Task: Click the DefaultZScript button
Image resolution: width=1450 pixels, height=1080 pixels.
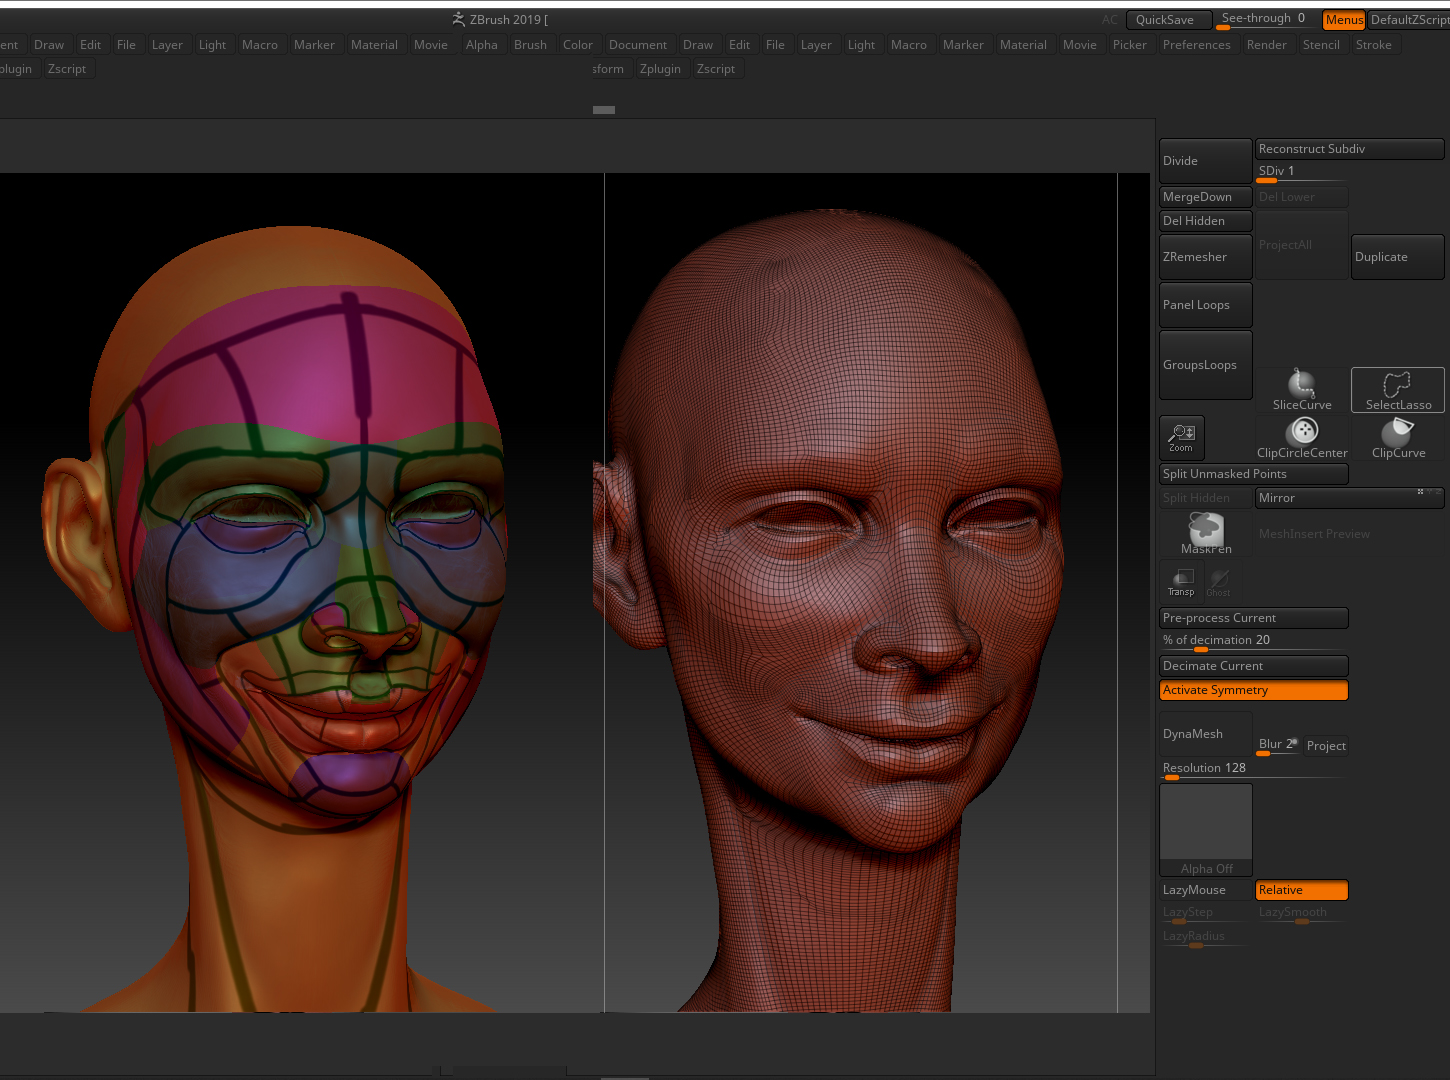Action: [x=1409, y=20]
